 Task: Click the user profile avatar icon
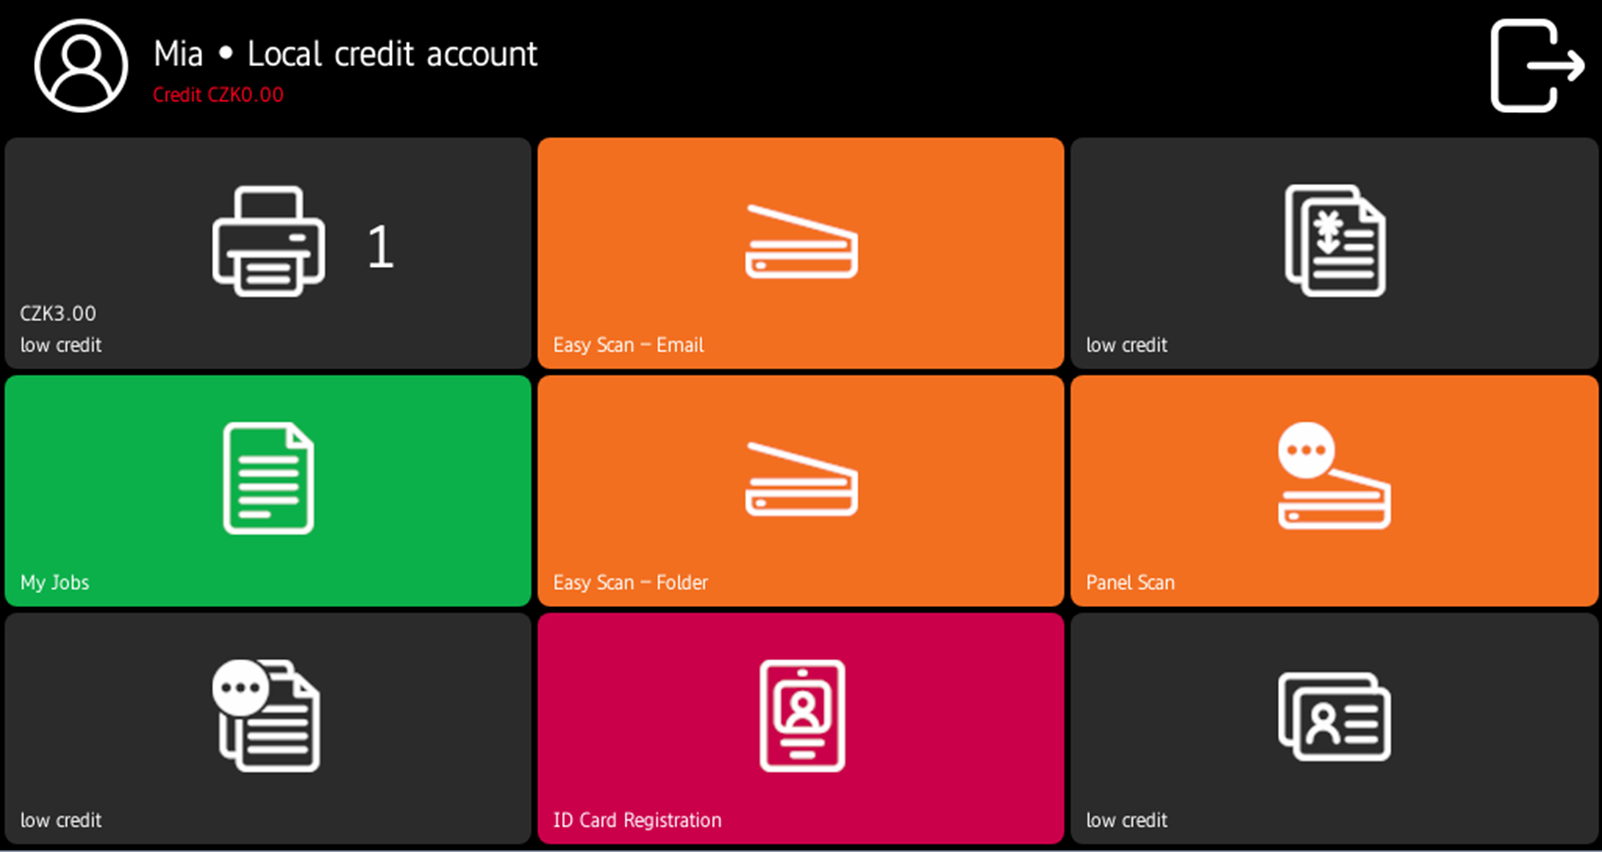[x=81, y=66]
